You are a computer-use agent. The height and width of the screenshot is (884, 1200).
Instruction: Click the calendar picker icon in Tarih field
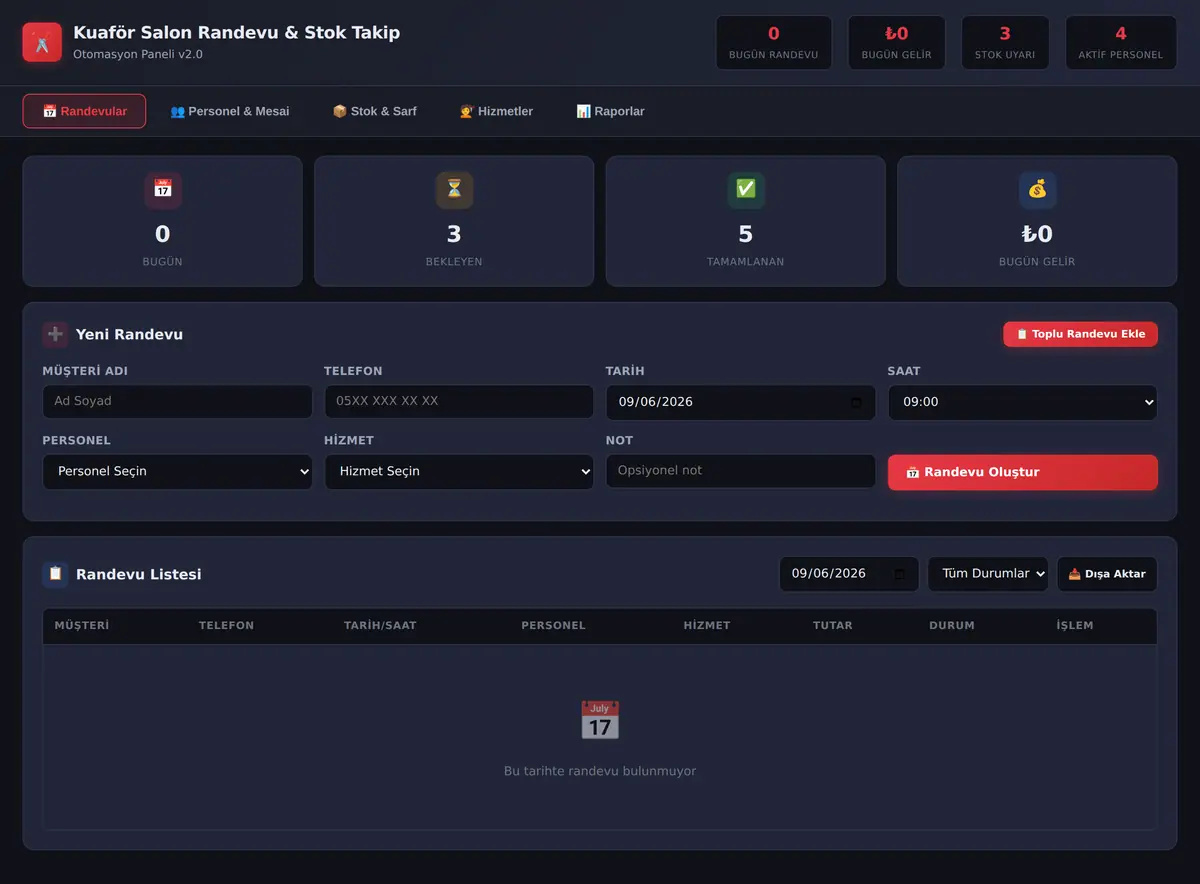[x=856, y=402]
